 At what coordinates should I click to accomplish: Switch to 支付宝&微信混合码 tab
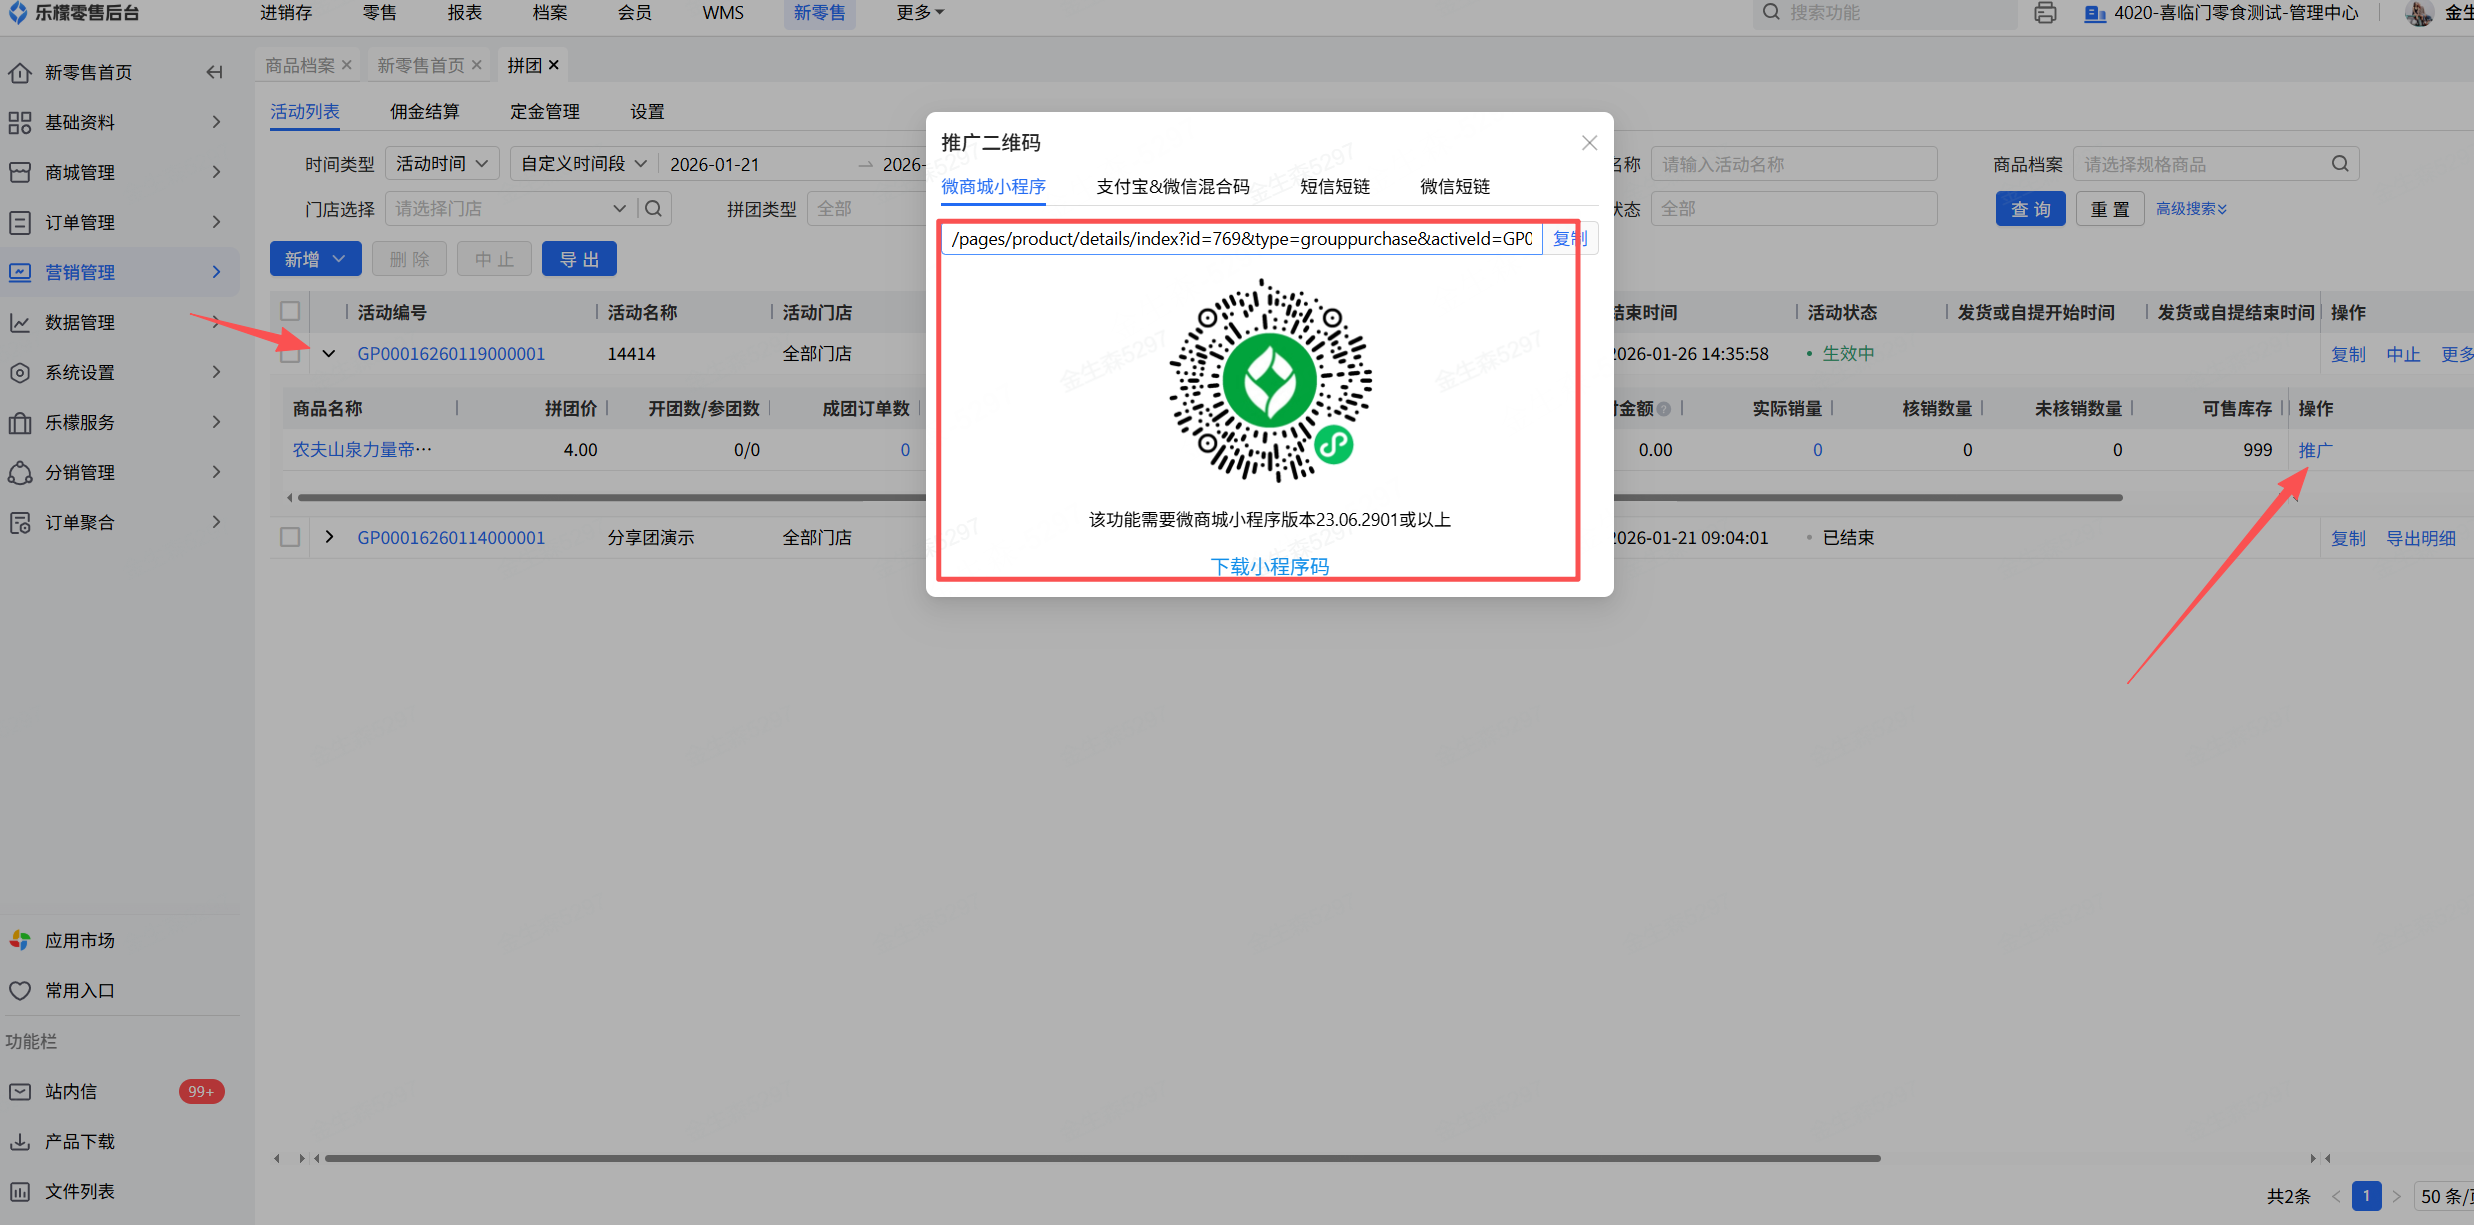[x=1172, y=186]
